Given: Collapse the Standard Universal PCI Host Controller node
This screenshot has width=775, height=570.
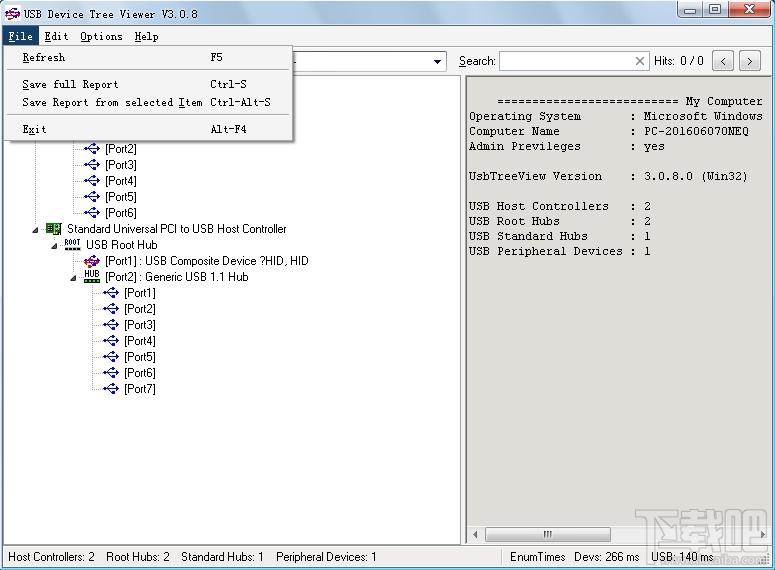Looking at the screenshot, I should point(36,230).
